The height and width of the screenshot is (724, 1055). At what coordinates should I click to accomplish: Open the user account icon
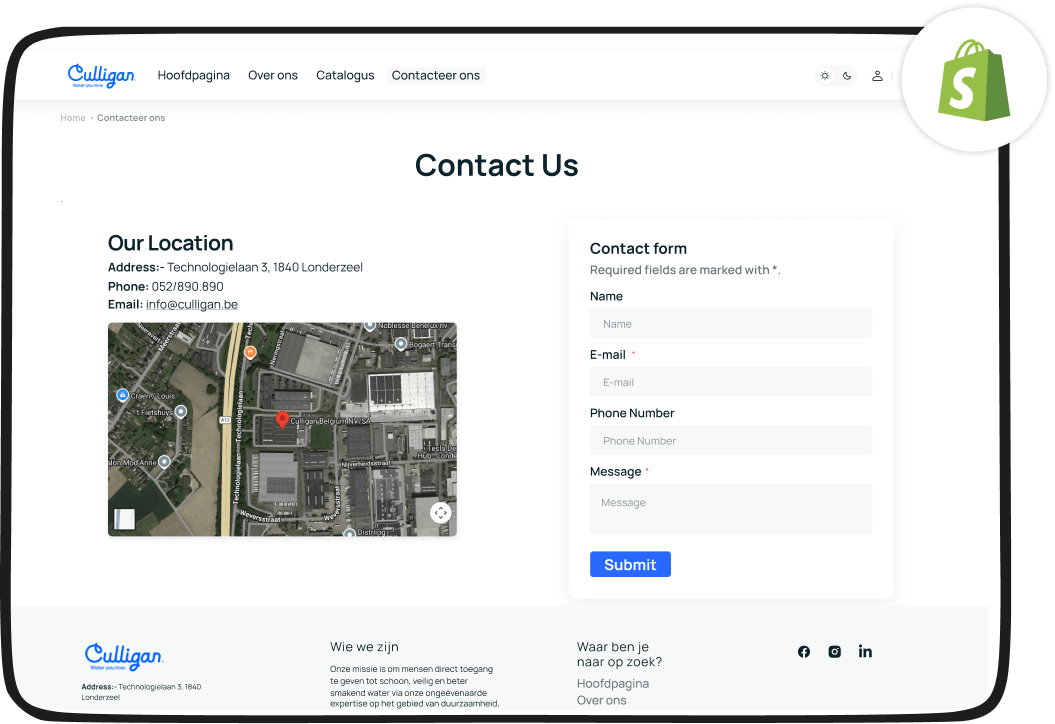pyautogui.click(x=877, y=76)
